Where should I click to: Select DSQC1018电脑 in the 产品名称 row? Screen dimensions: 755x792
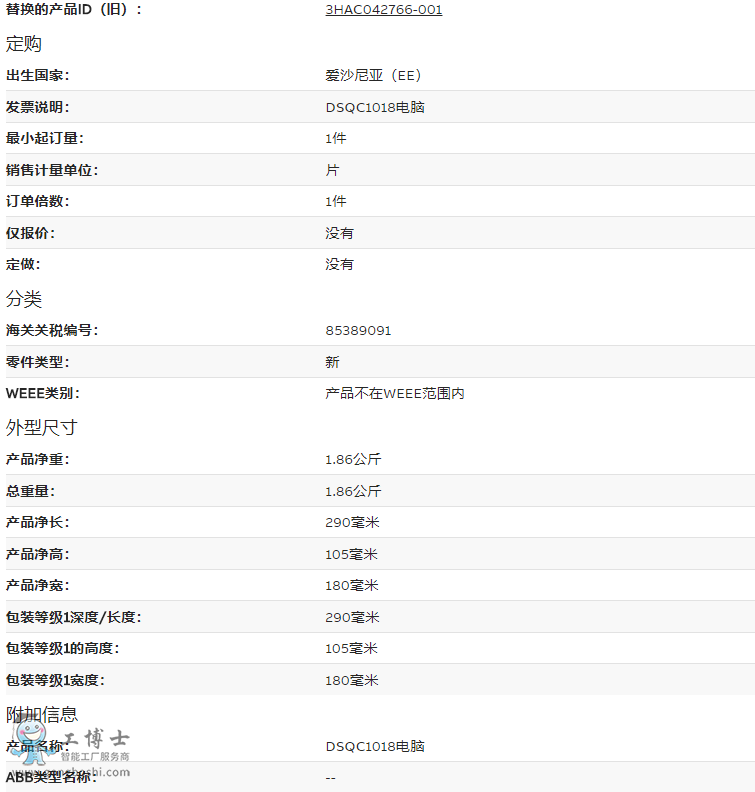pyautogui.click(x=375, y=746)
